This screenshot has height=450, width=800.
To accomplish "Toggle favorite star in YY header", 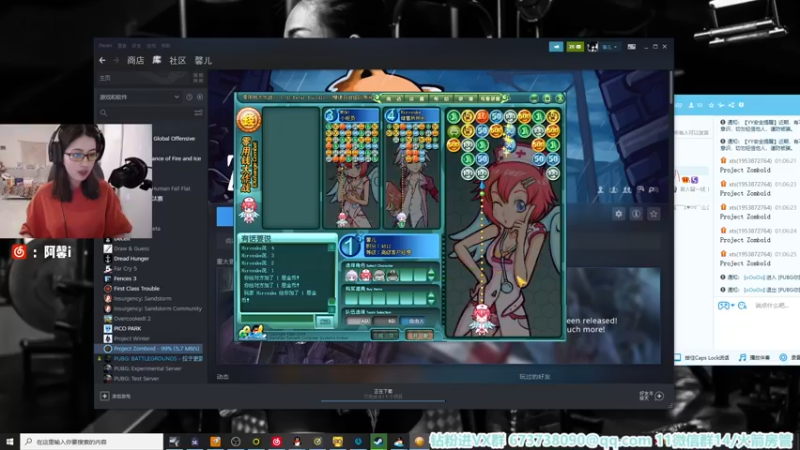I will point(711,105).
